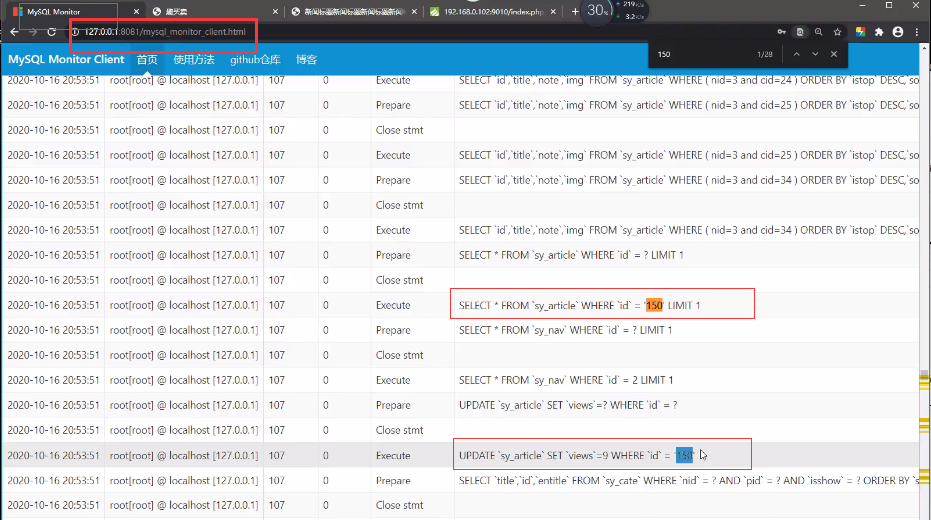This screenshot has height=520, width=931.
Task: Bookmark this page with the star icon
Action: pyautogui.click(x=839, y=32)
